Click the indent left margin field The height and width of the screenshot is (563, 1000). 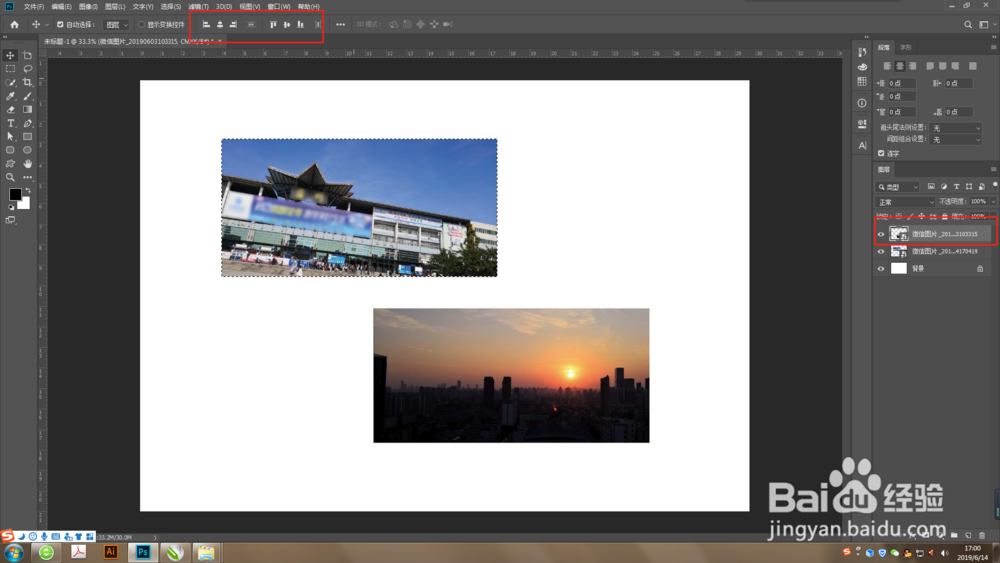point(902,84)
